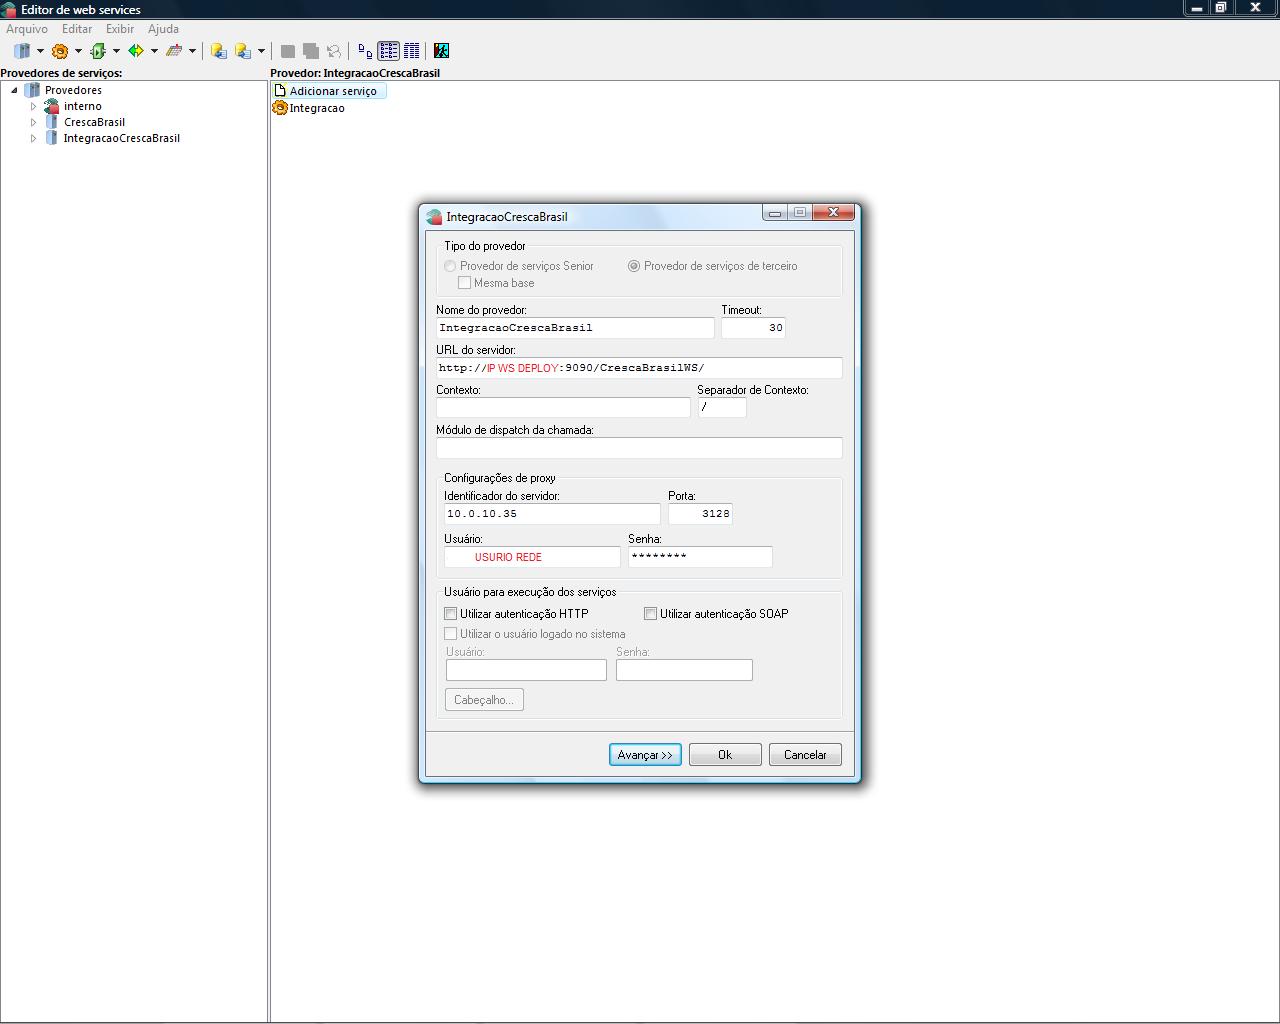Click the proxy Usuário field
The width and height of the screenshot is (1280, 1024).
532,557
